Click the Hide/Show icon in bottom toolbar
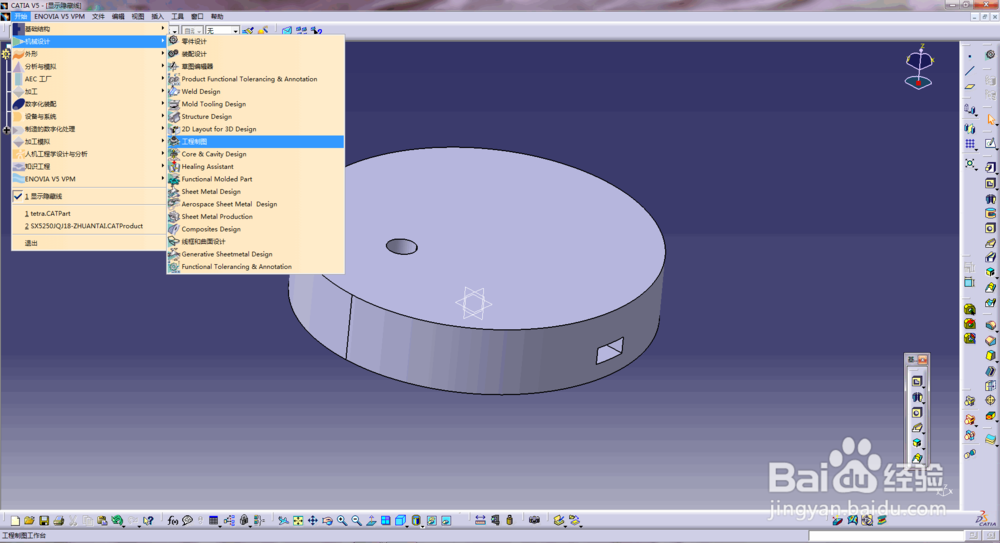This screenshot has height=543, width=1000. 432,521
